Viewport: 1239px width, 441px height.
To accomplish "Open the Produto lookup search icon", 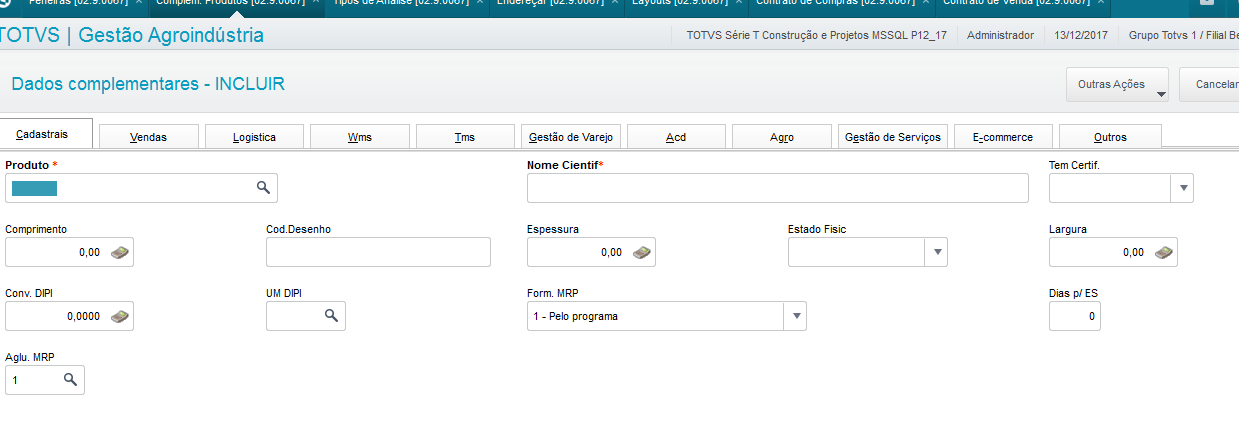I will 263,188.
